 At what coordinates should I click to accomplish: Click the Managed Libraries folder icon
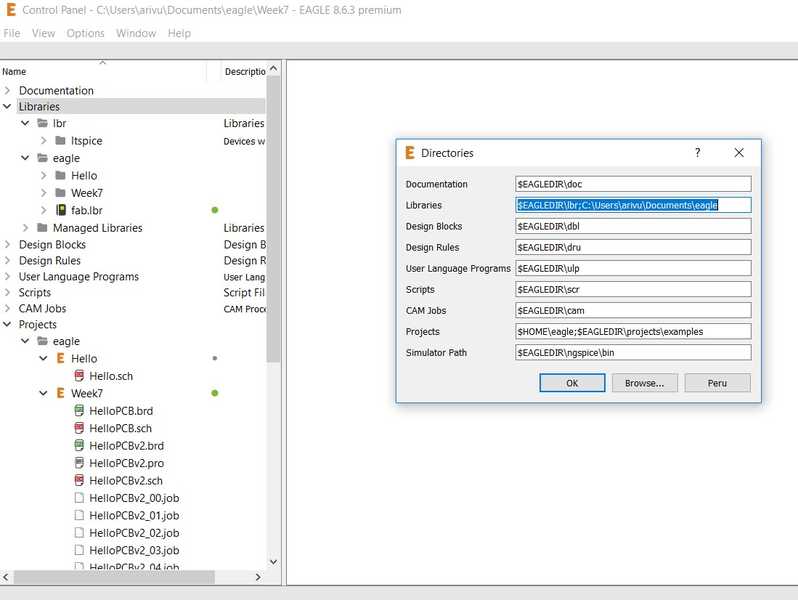tap(43, 227)
